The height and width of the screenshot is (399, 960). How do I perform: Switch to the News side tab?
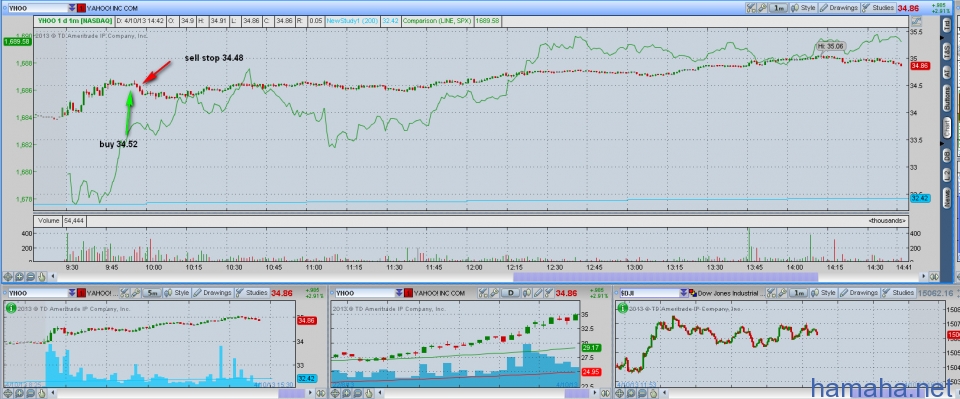tap(947, 197)
